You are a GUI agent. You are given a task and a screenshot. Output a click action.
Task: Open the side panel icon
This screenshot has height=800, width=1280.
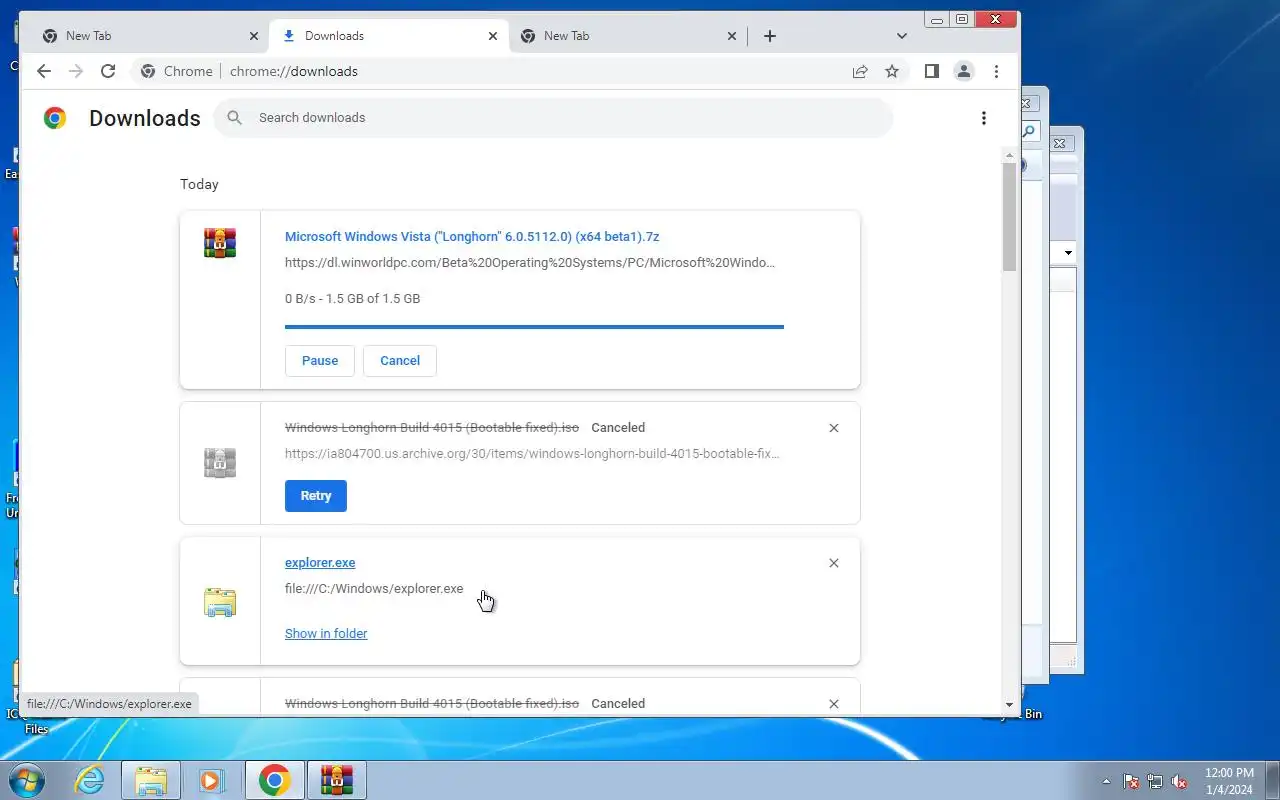[931, 71]
